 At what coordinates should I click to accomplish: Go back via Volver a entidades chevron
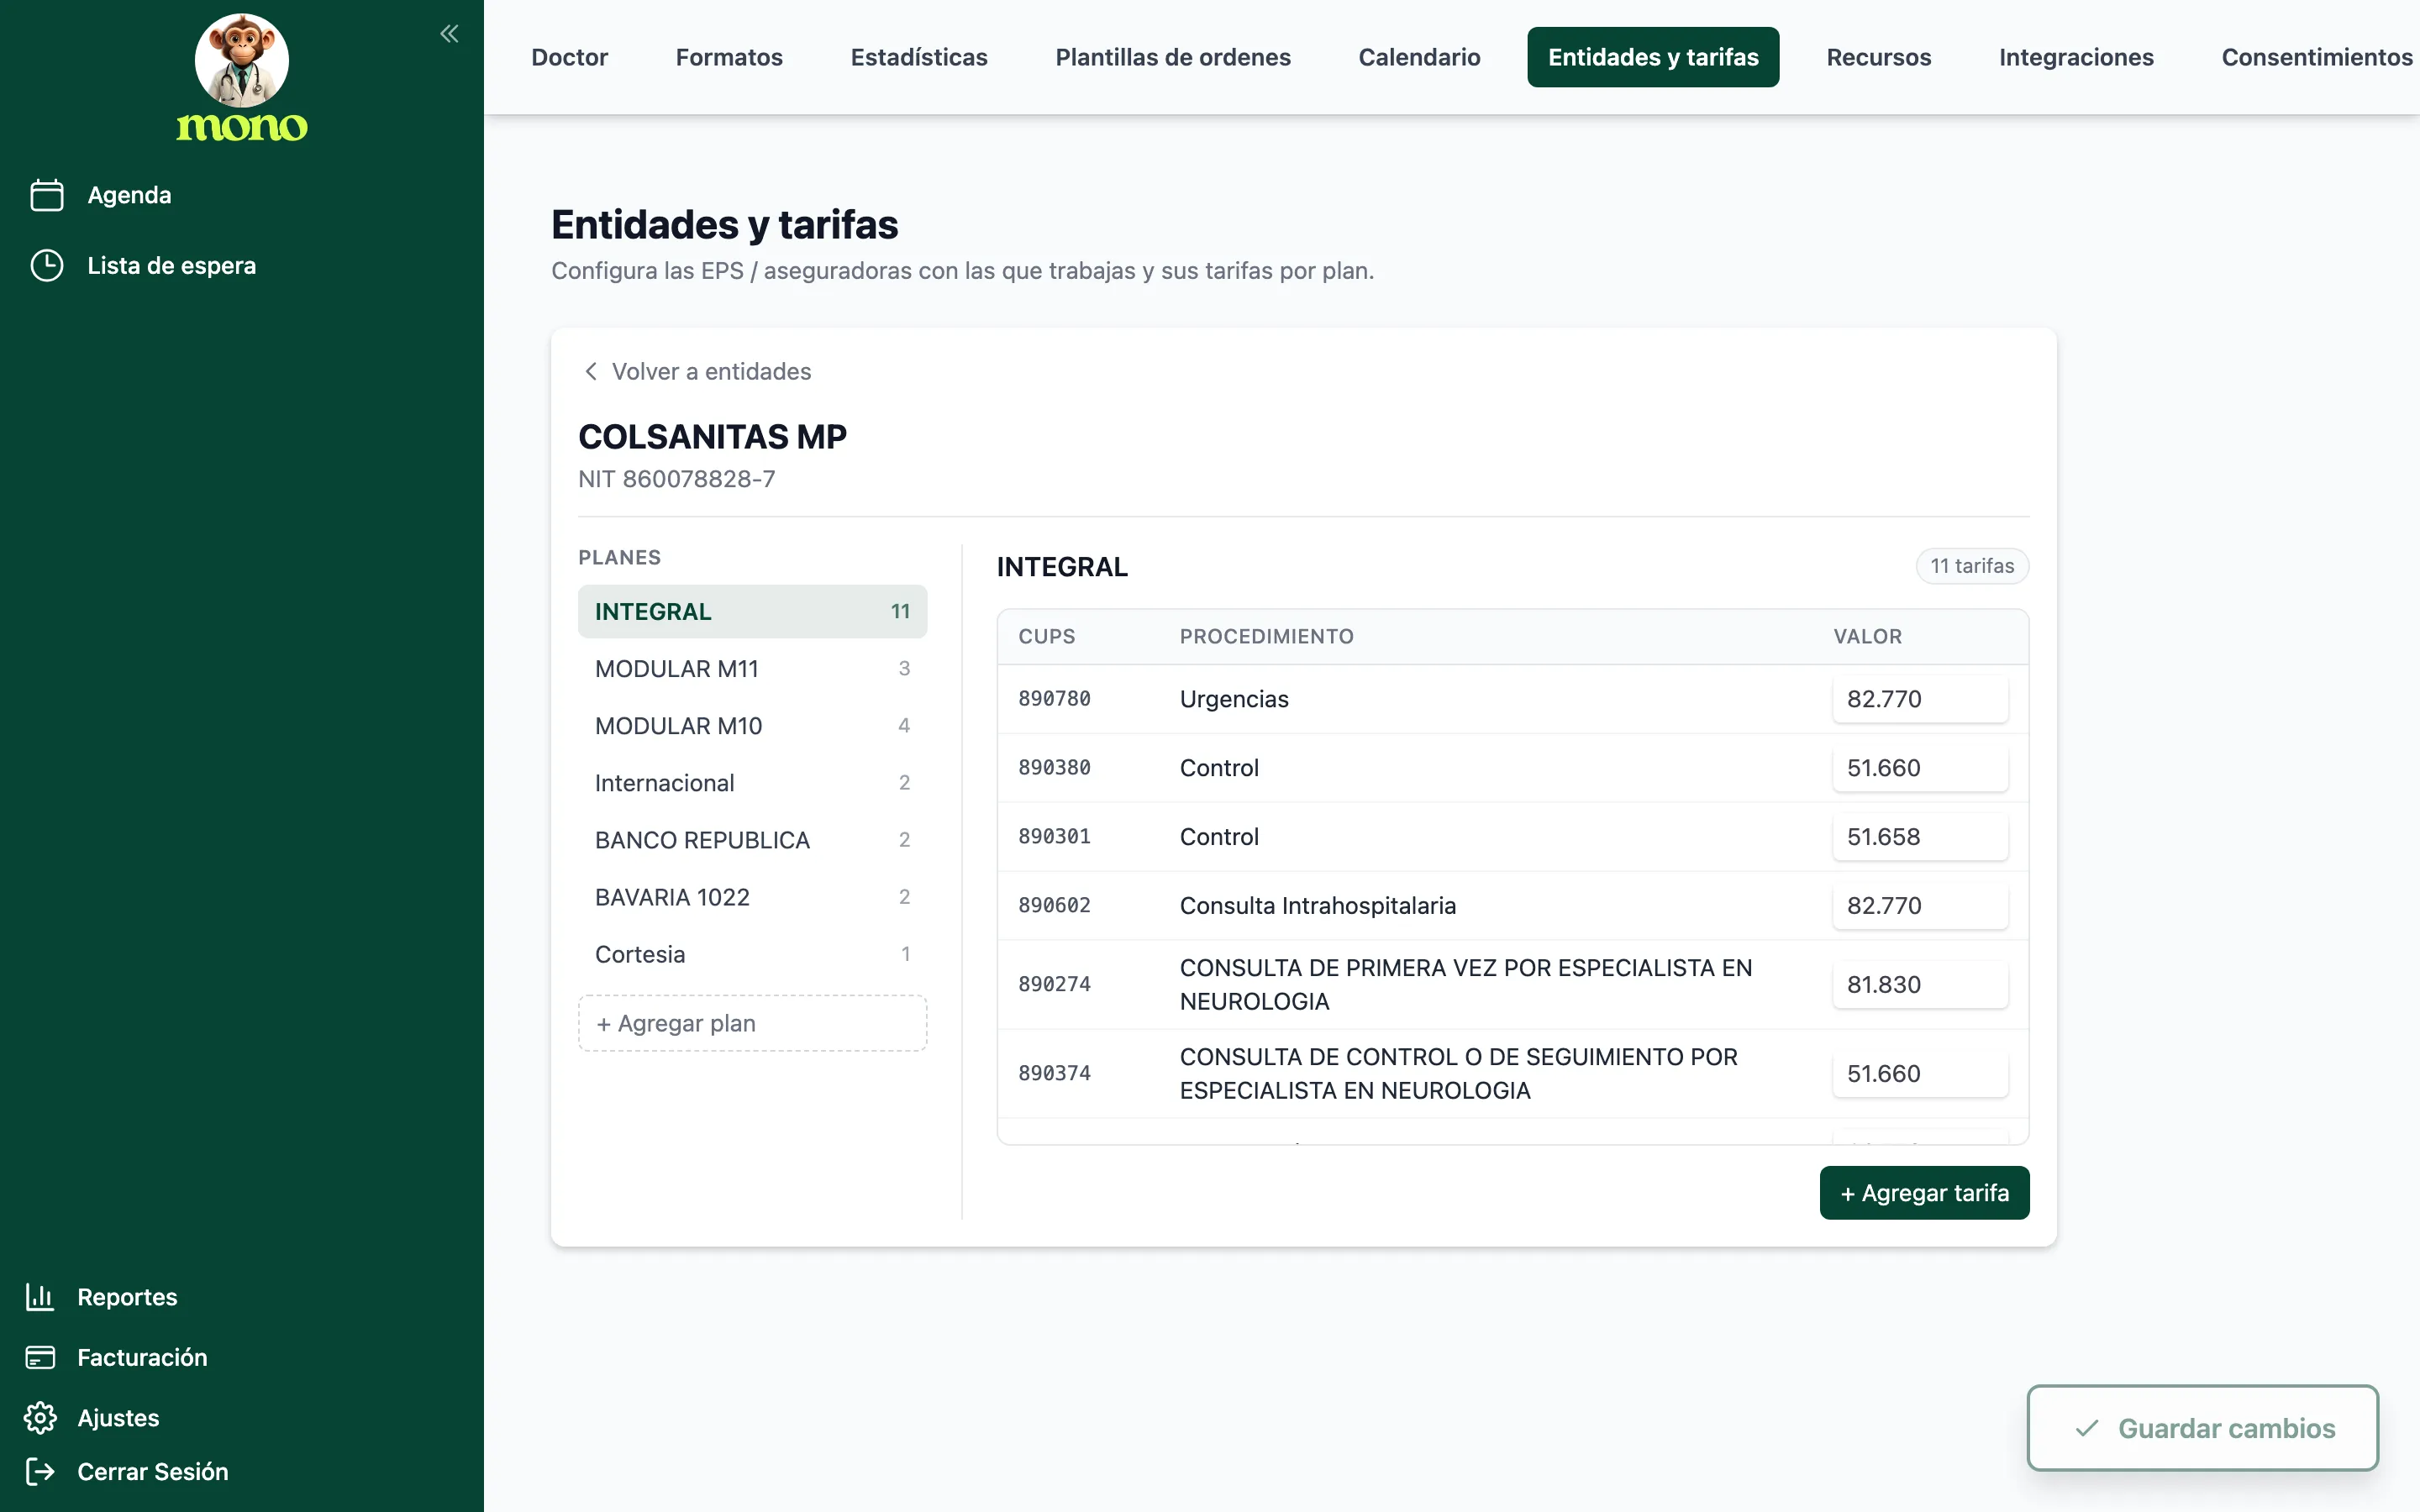pyautogui.click(x=591, y=372)
